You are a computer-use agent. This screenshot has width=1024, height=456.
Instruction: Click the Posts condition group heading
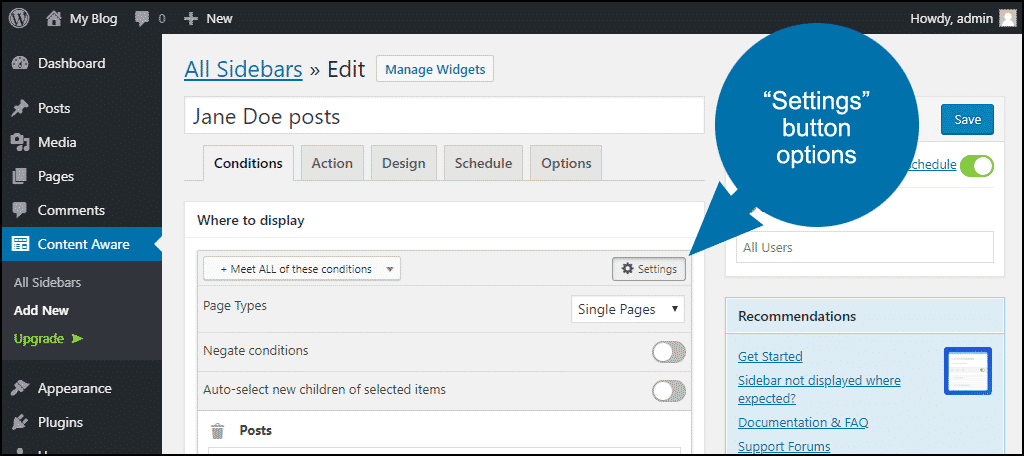255,431
